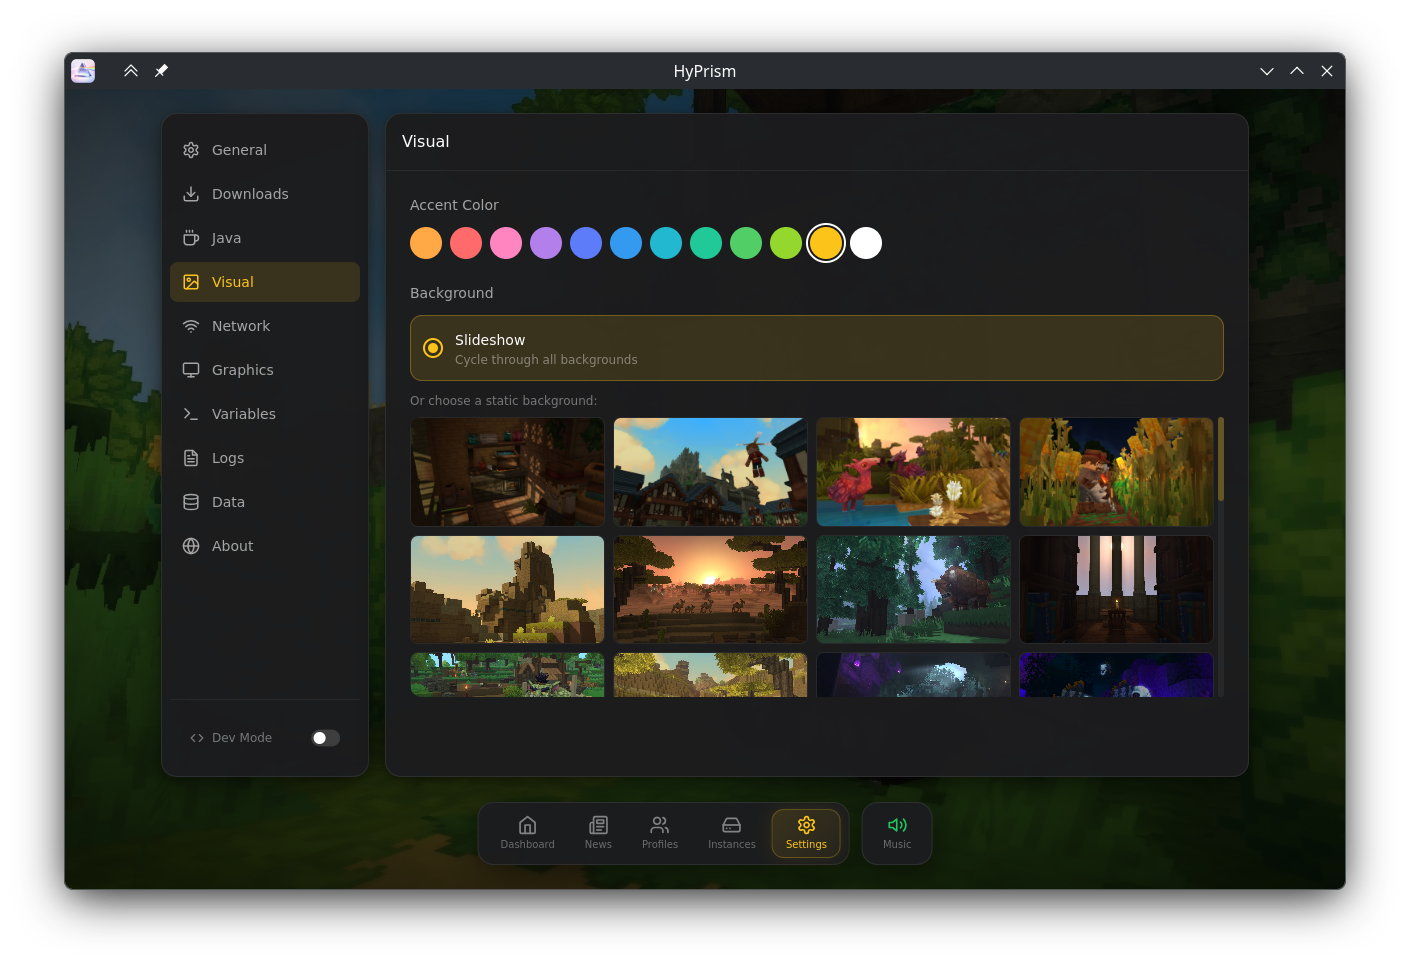Click the Dev Mode code brackets icon
The width and height of the screenshot is (1410, 966).
[x=197, y=738]
